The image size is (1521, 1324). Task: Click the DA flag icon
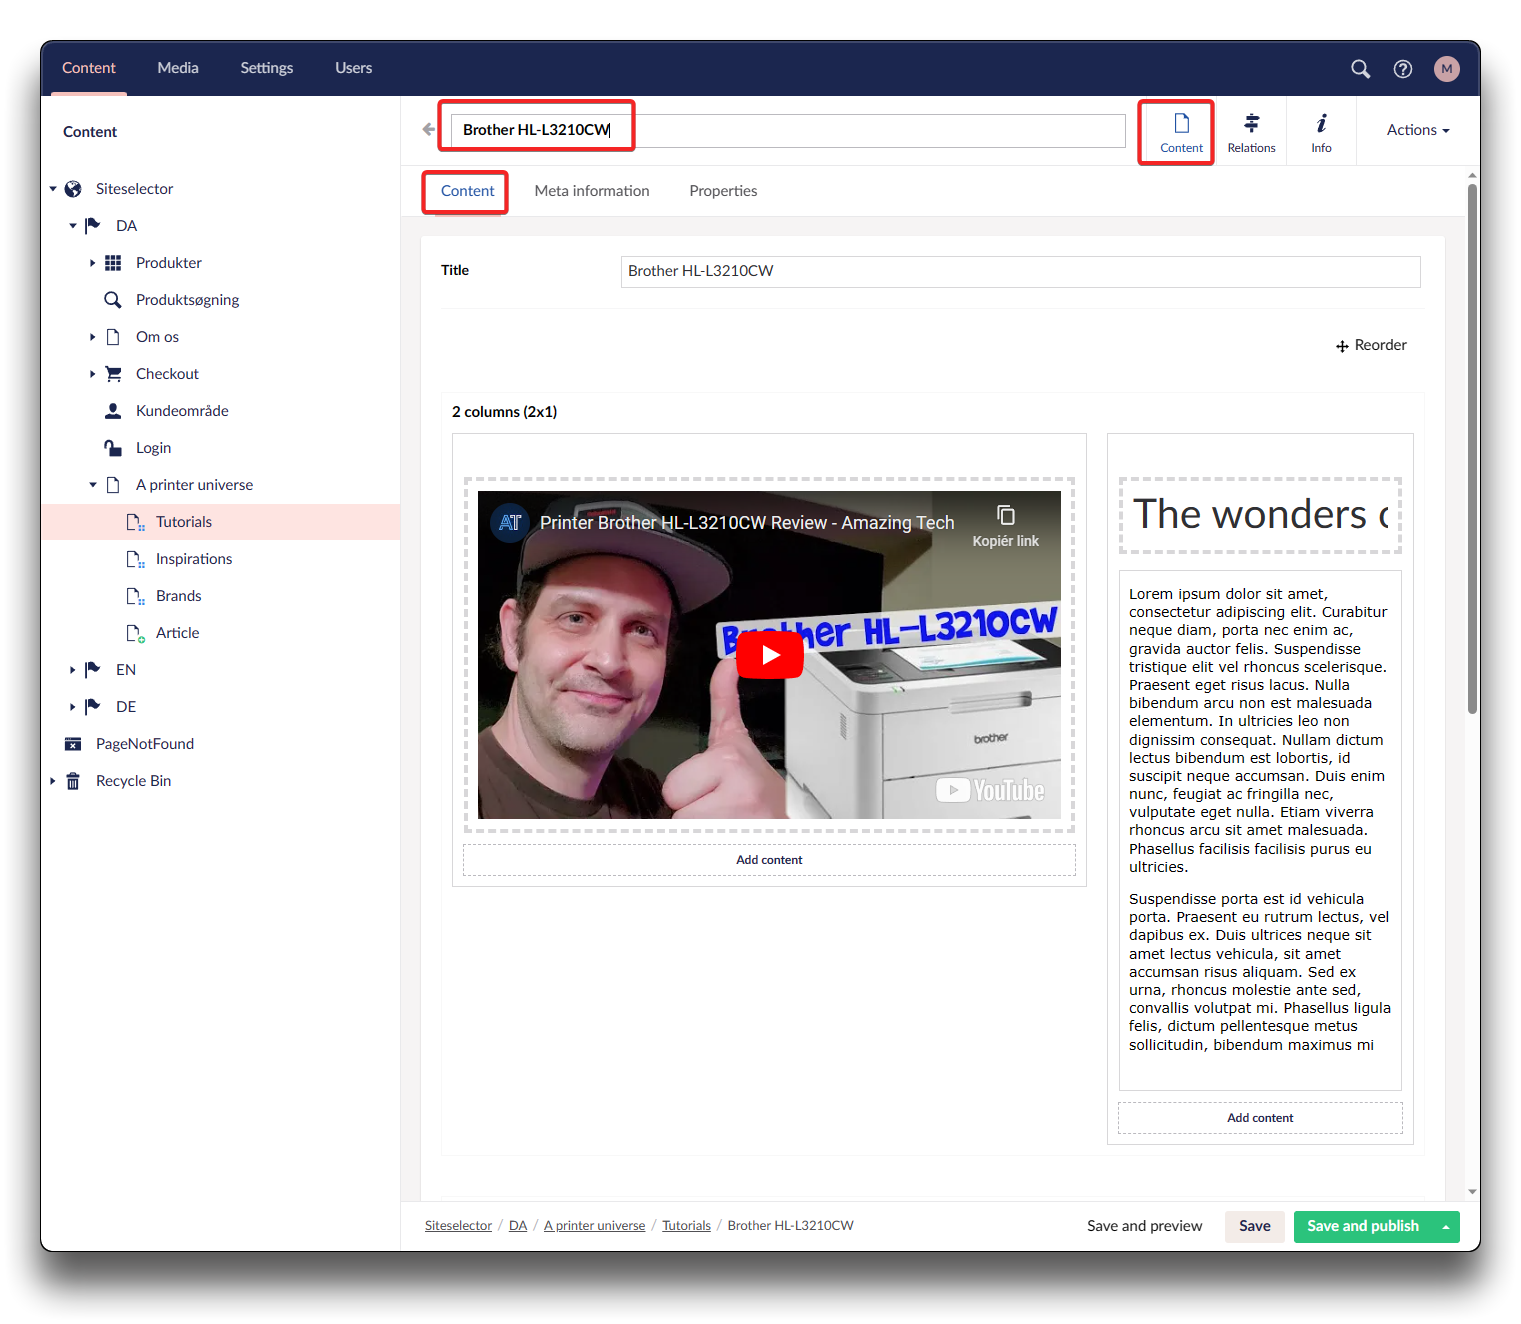pyautogui.click(x=93, y=226)
